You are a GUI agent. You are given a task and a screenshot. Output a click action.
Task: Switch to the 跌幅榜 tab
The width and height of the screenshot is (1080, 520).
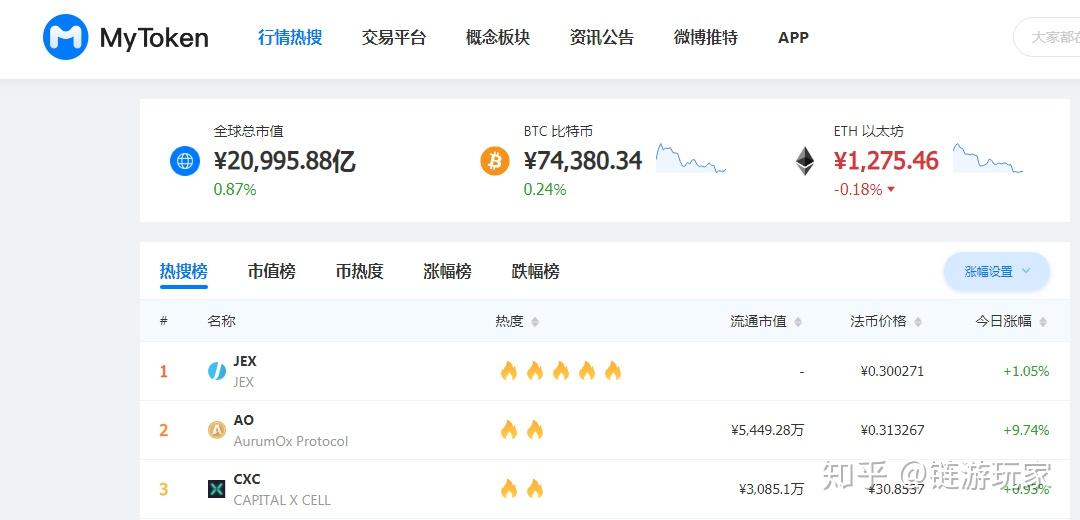pos(535,271)
